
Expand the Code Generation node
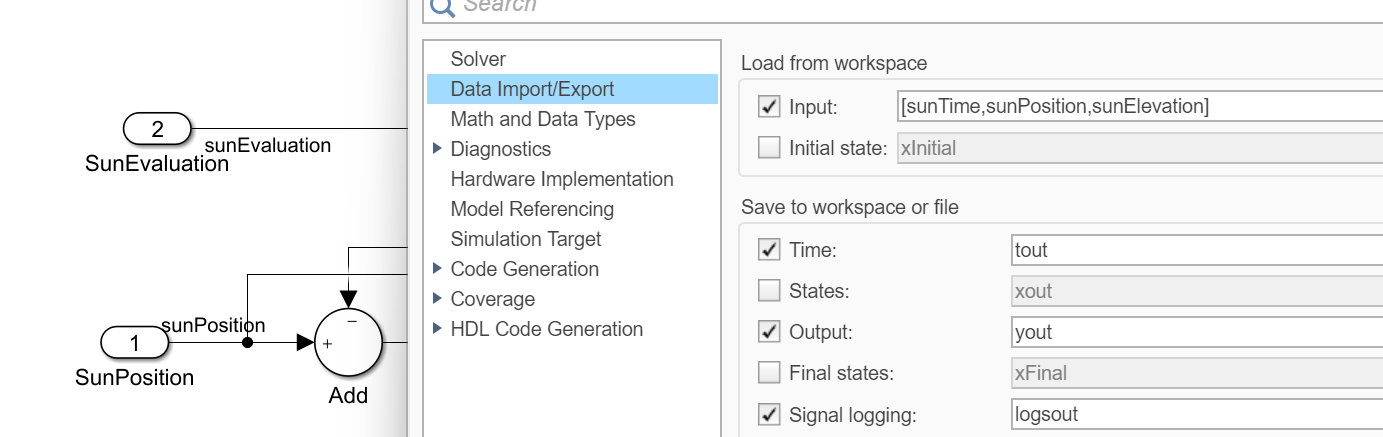tap(437, 269)
